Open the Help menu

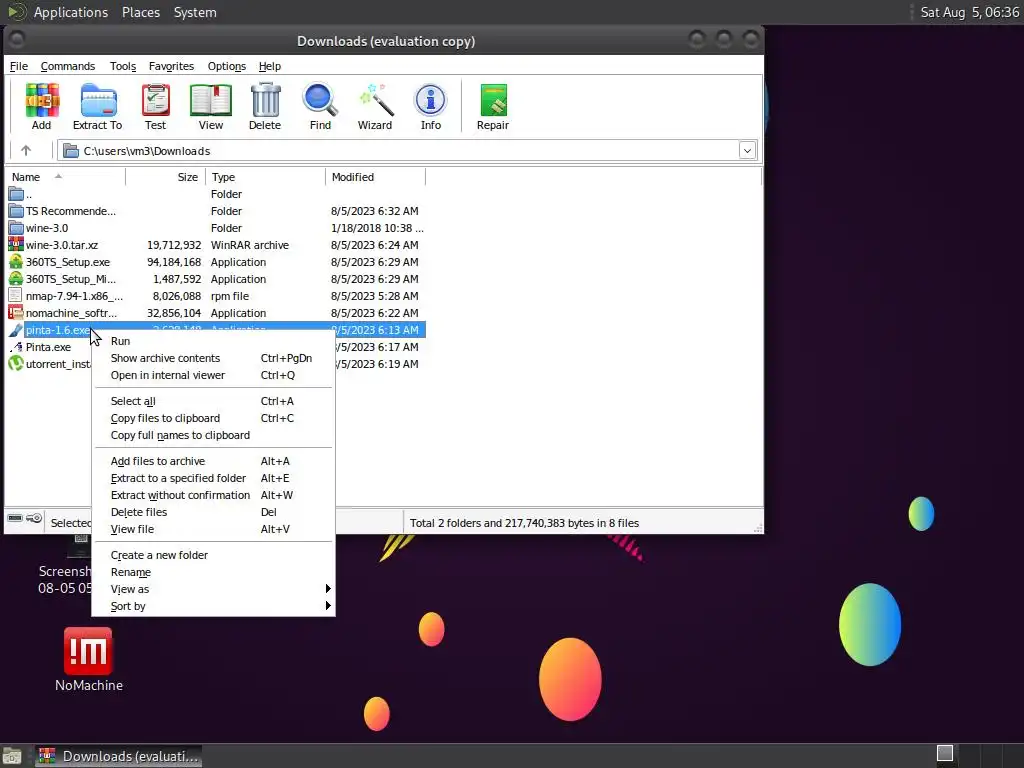click(x=270, y=66)
